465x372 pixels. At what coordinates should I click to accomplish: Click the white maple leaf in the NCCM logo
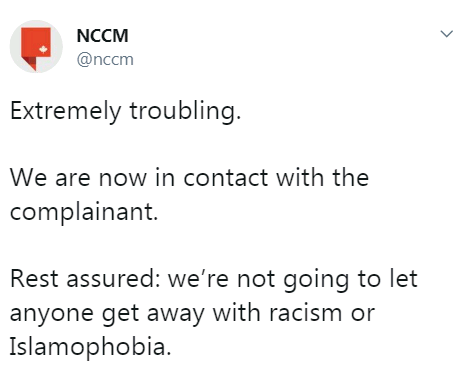[x=43, y=50]
